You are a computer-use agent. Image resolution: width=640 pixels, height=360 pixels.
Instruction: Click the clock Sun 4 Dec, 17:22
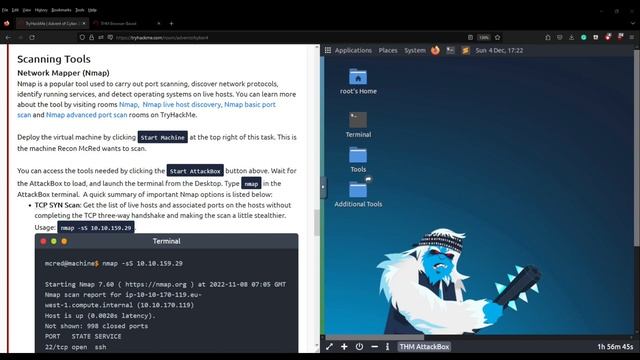(499, 50)
